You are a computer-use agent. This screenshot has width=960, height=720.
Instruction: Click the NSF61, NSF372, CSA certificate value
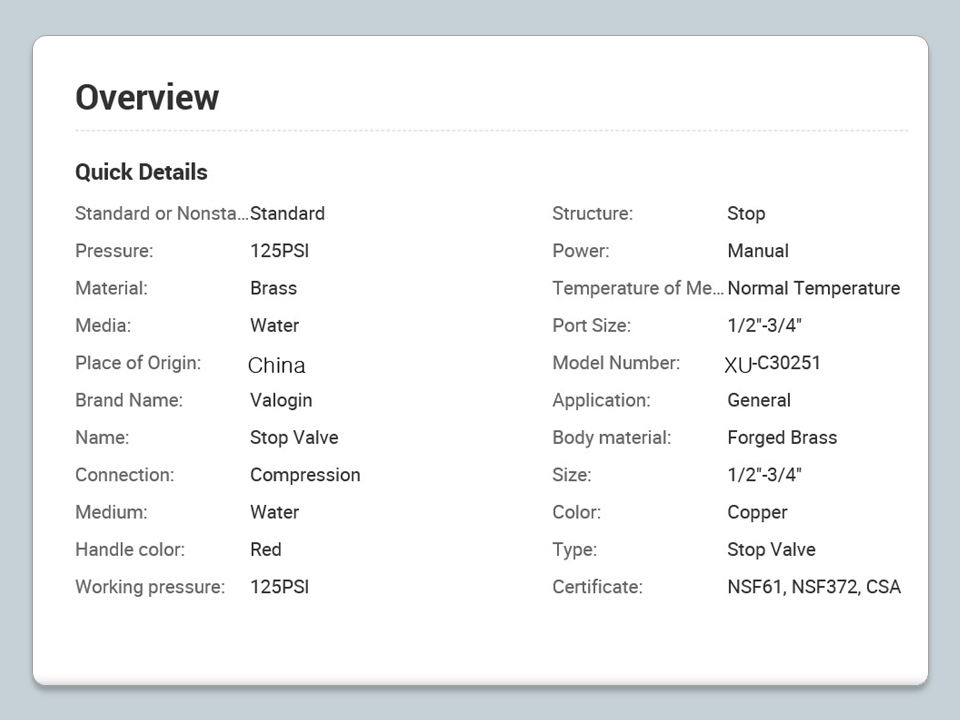tap(813, 587)
